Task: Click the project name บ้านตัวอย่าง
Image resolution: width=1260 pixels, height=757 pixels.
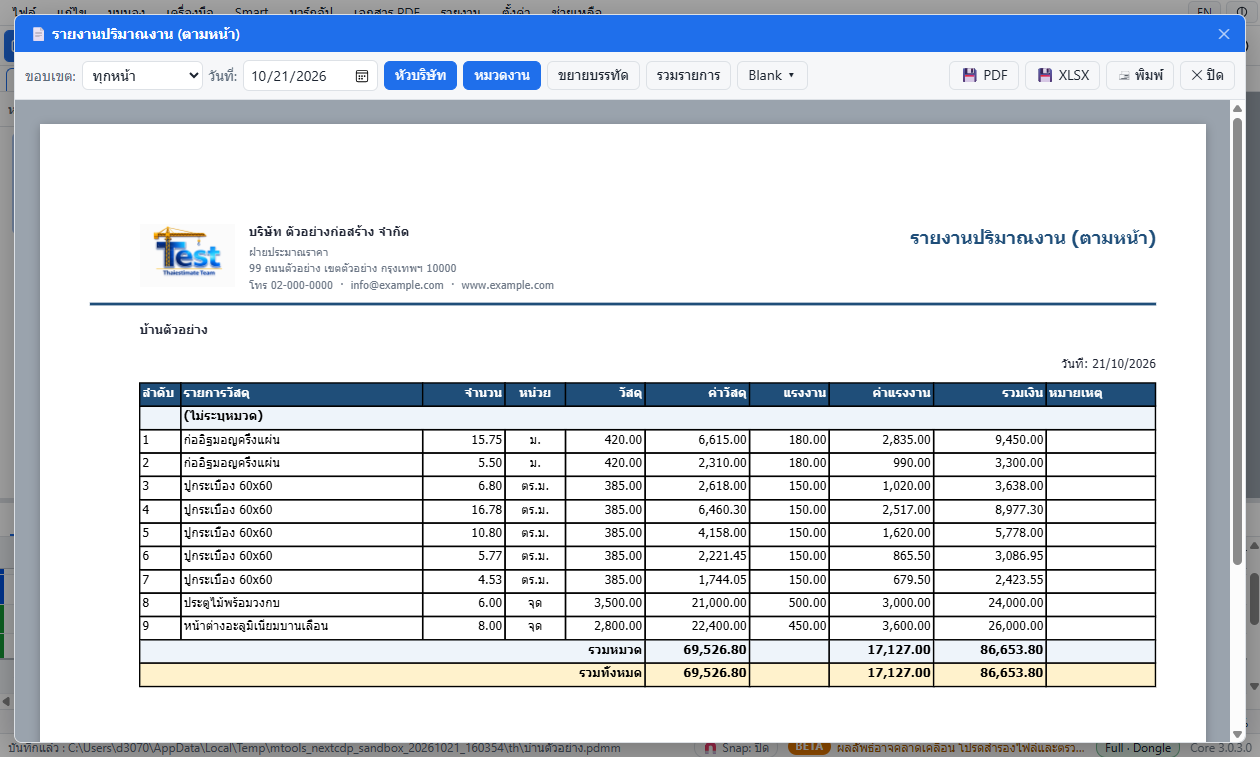Action: coord(174,329)
